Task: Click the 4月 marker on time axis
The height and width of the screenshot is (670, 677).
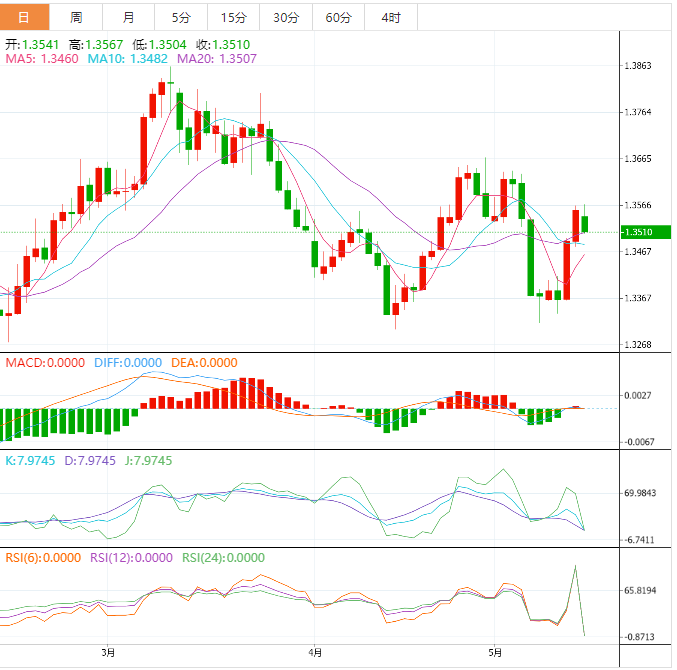Action: (316, 653)
